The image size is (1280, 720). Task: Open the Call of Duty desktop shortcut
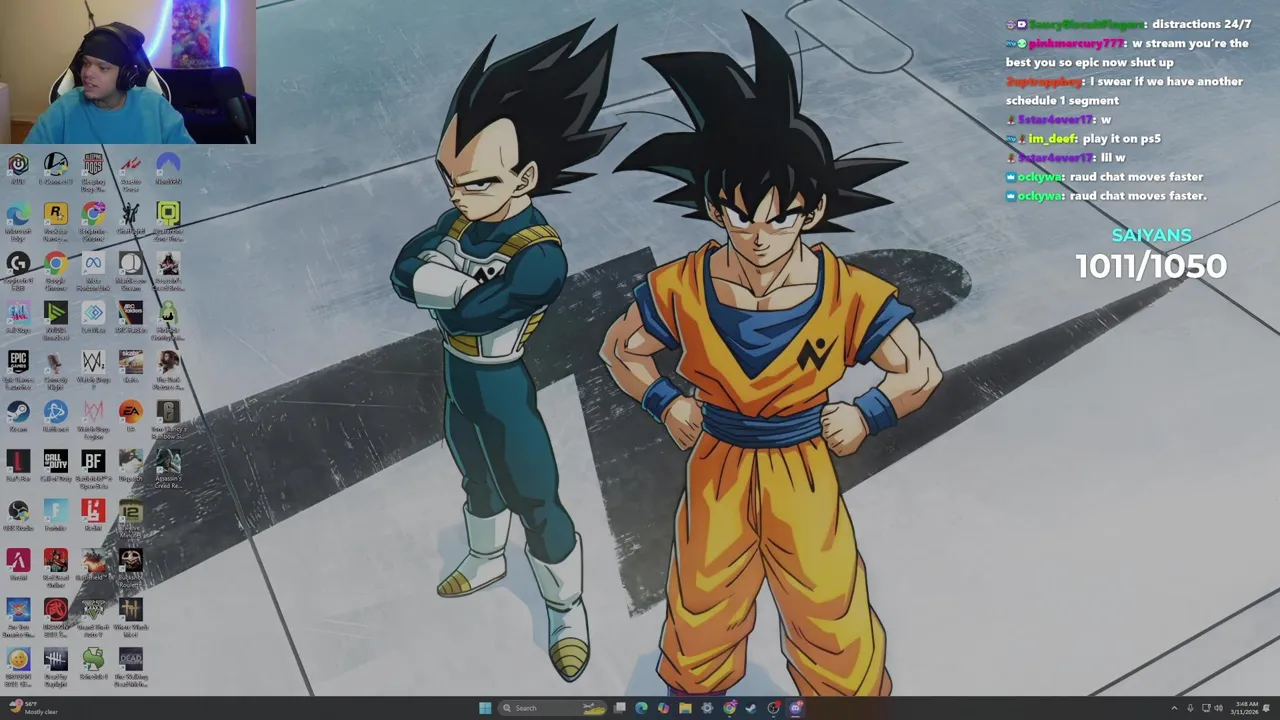pos(55,465)
